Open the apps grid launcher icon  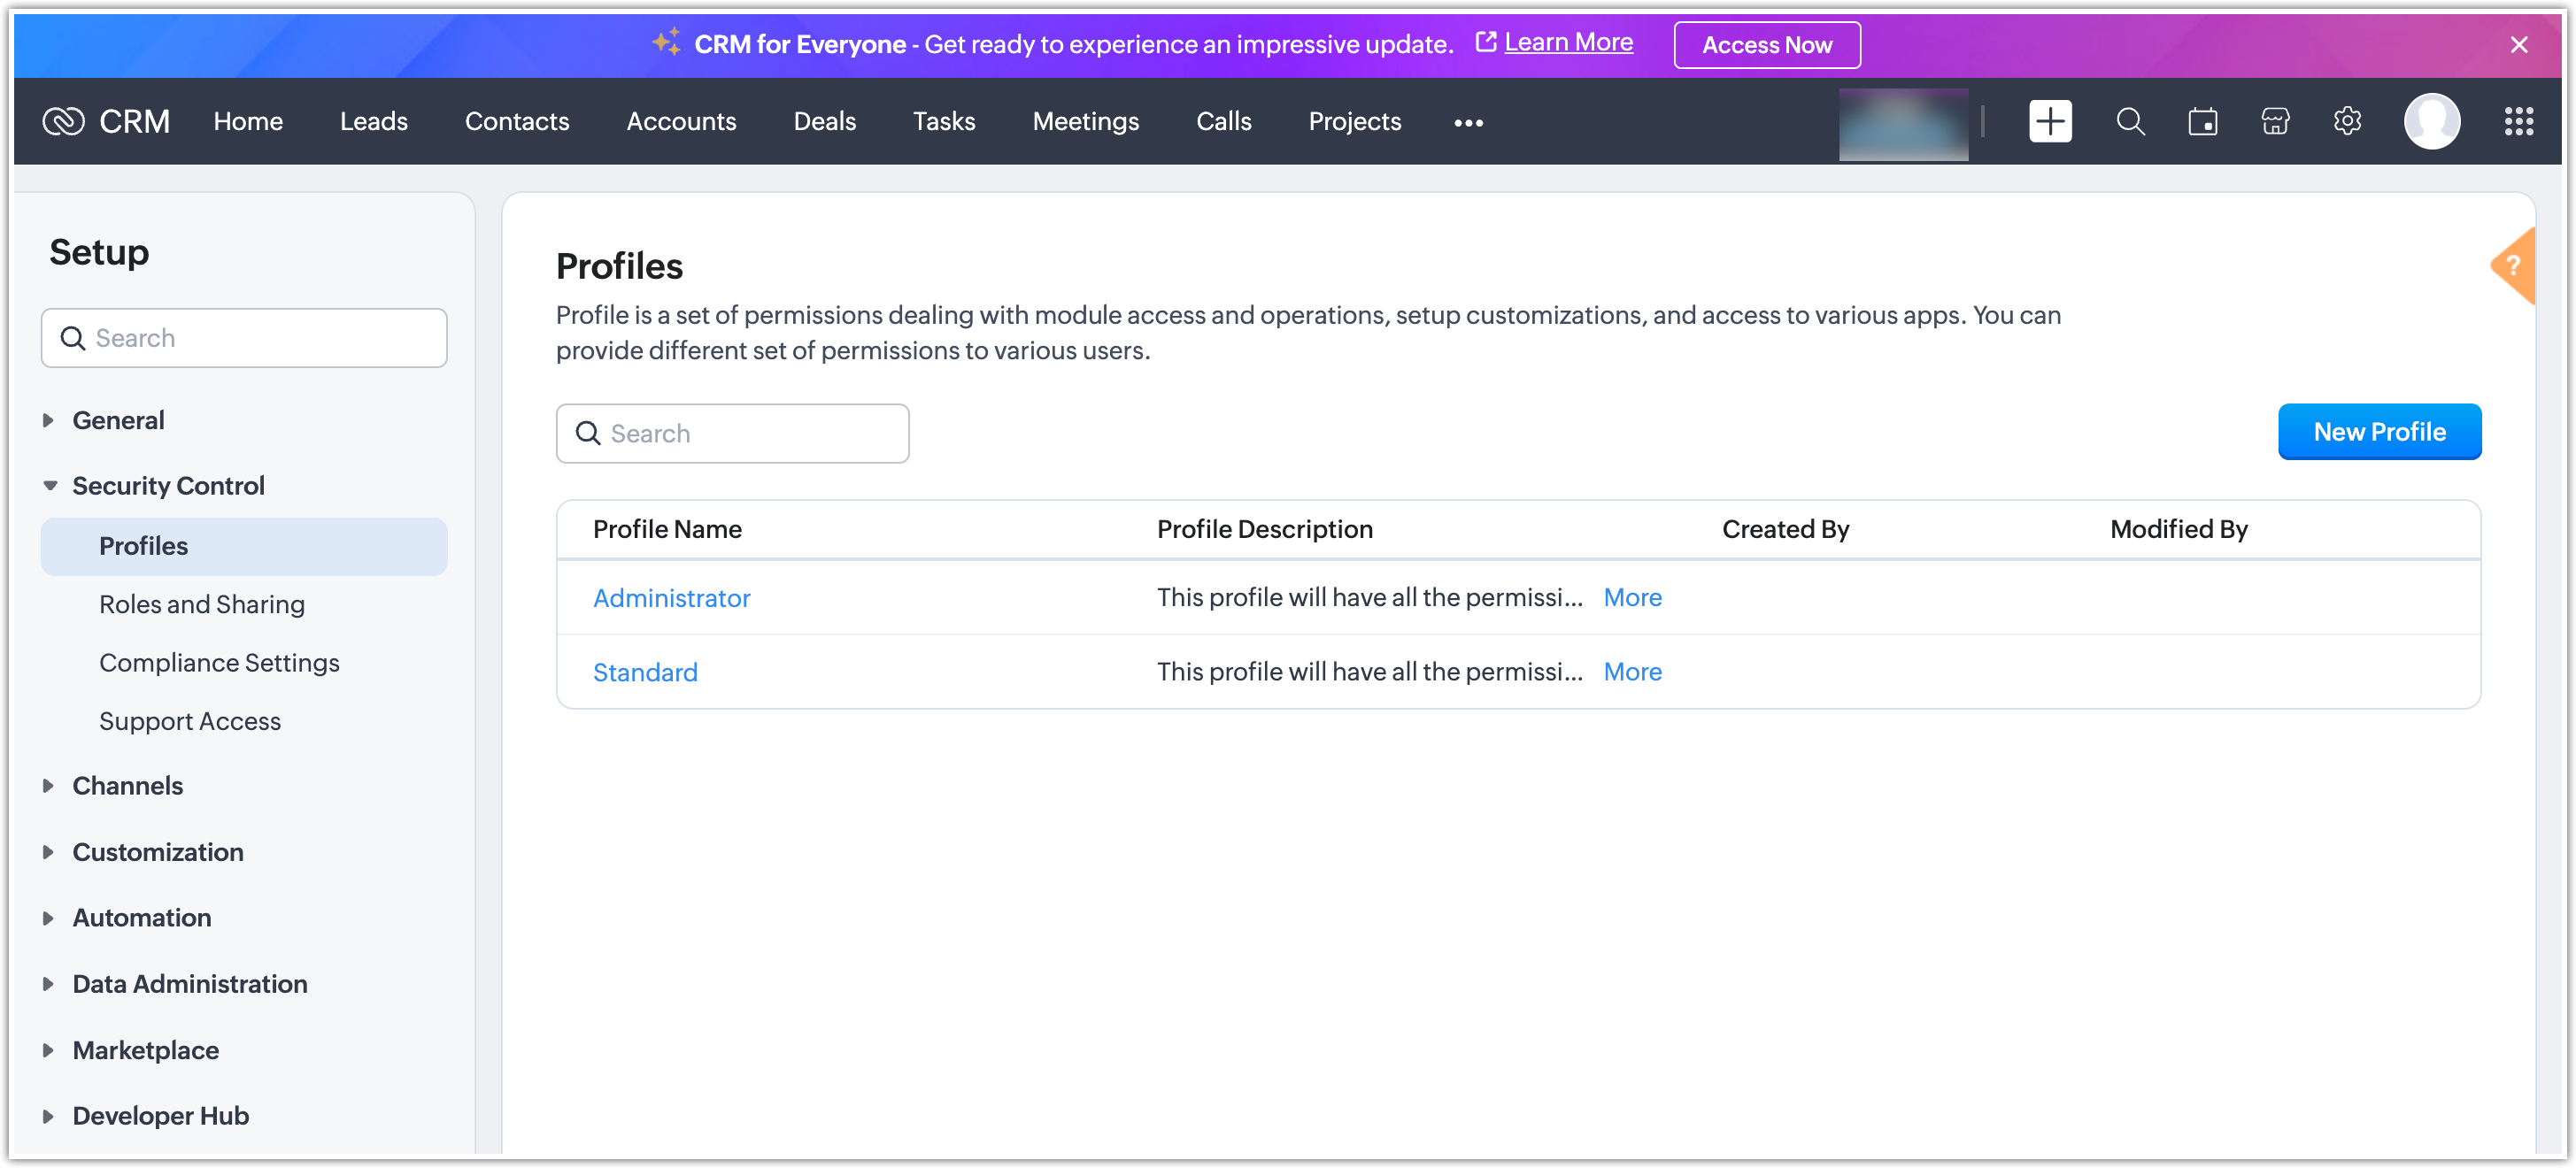[2518, 122]
